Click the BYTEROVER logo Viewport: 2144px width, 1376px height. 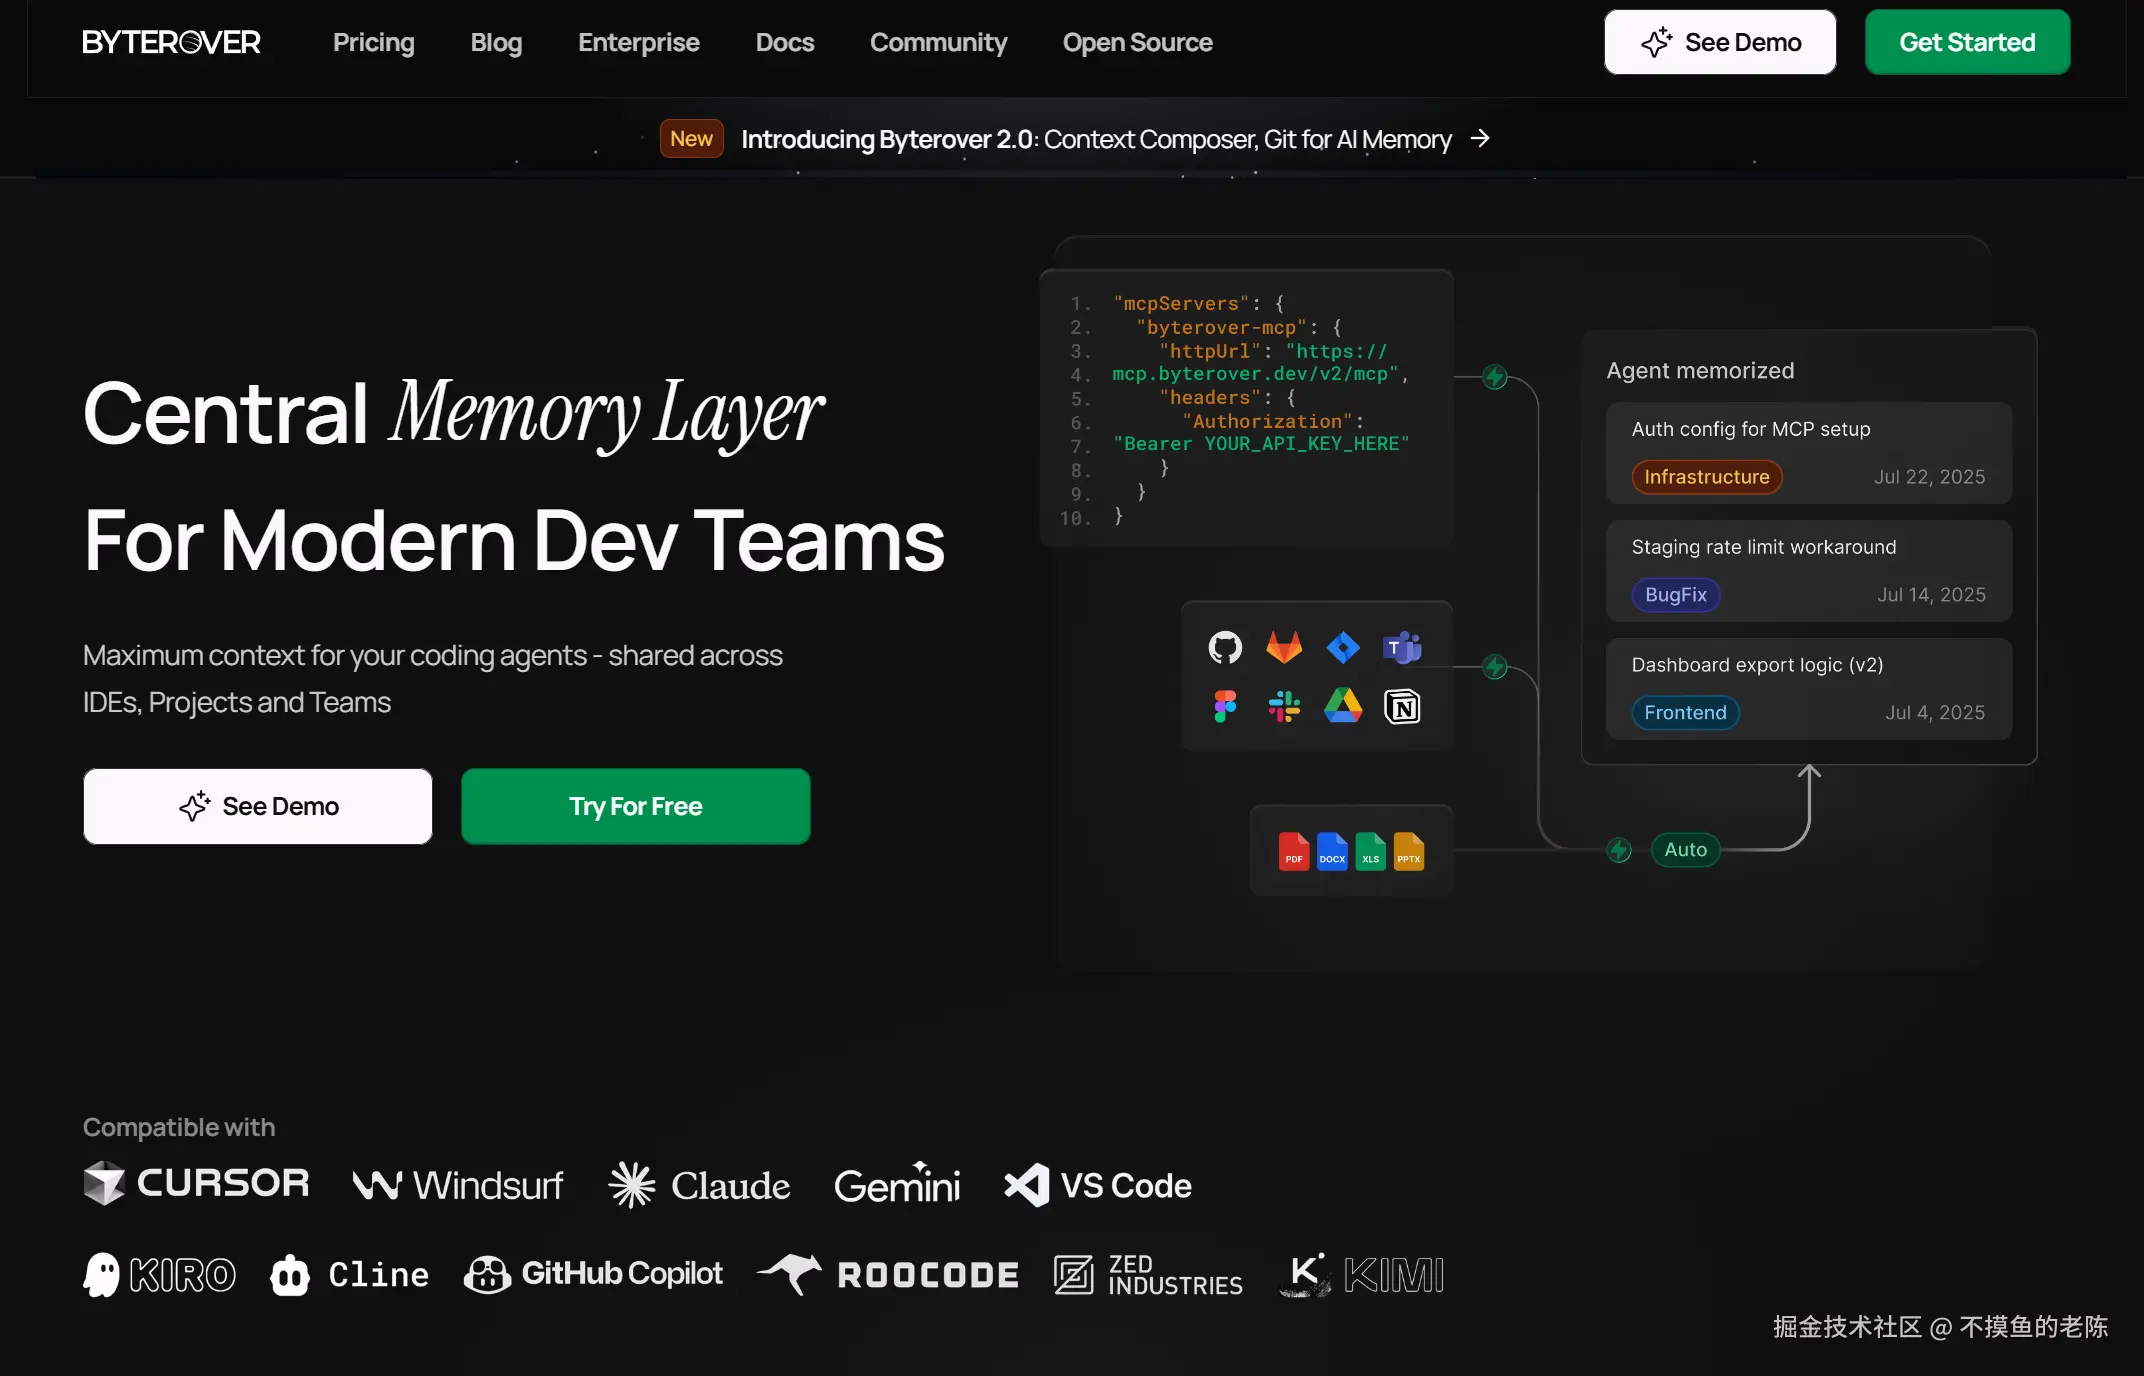tap(171, 42)
